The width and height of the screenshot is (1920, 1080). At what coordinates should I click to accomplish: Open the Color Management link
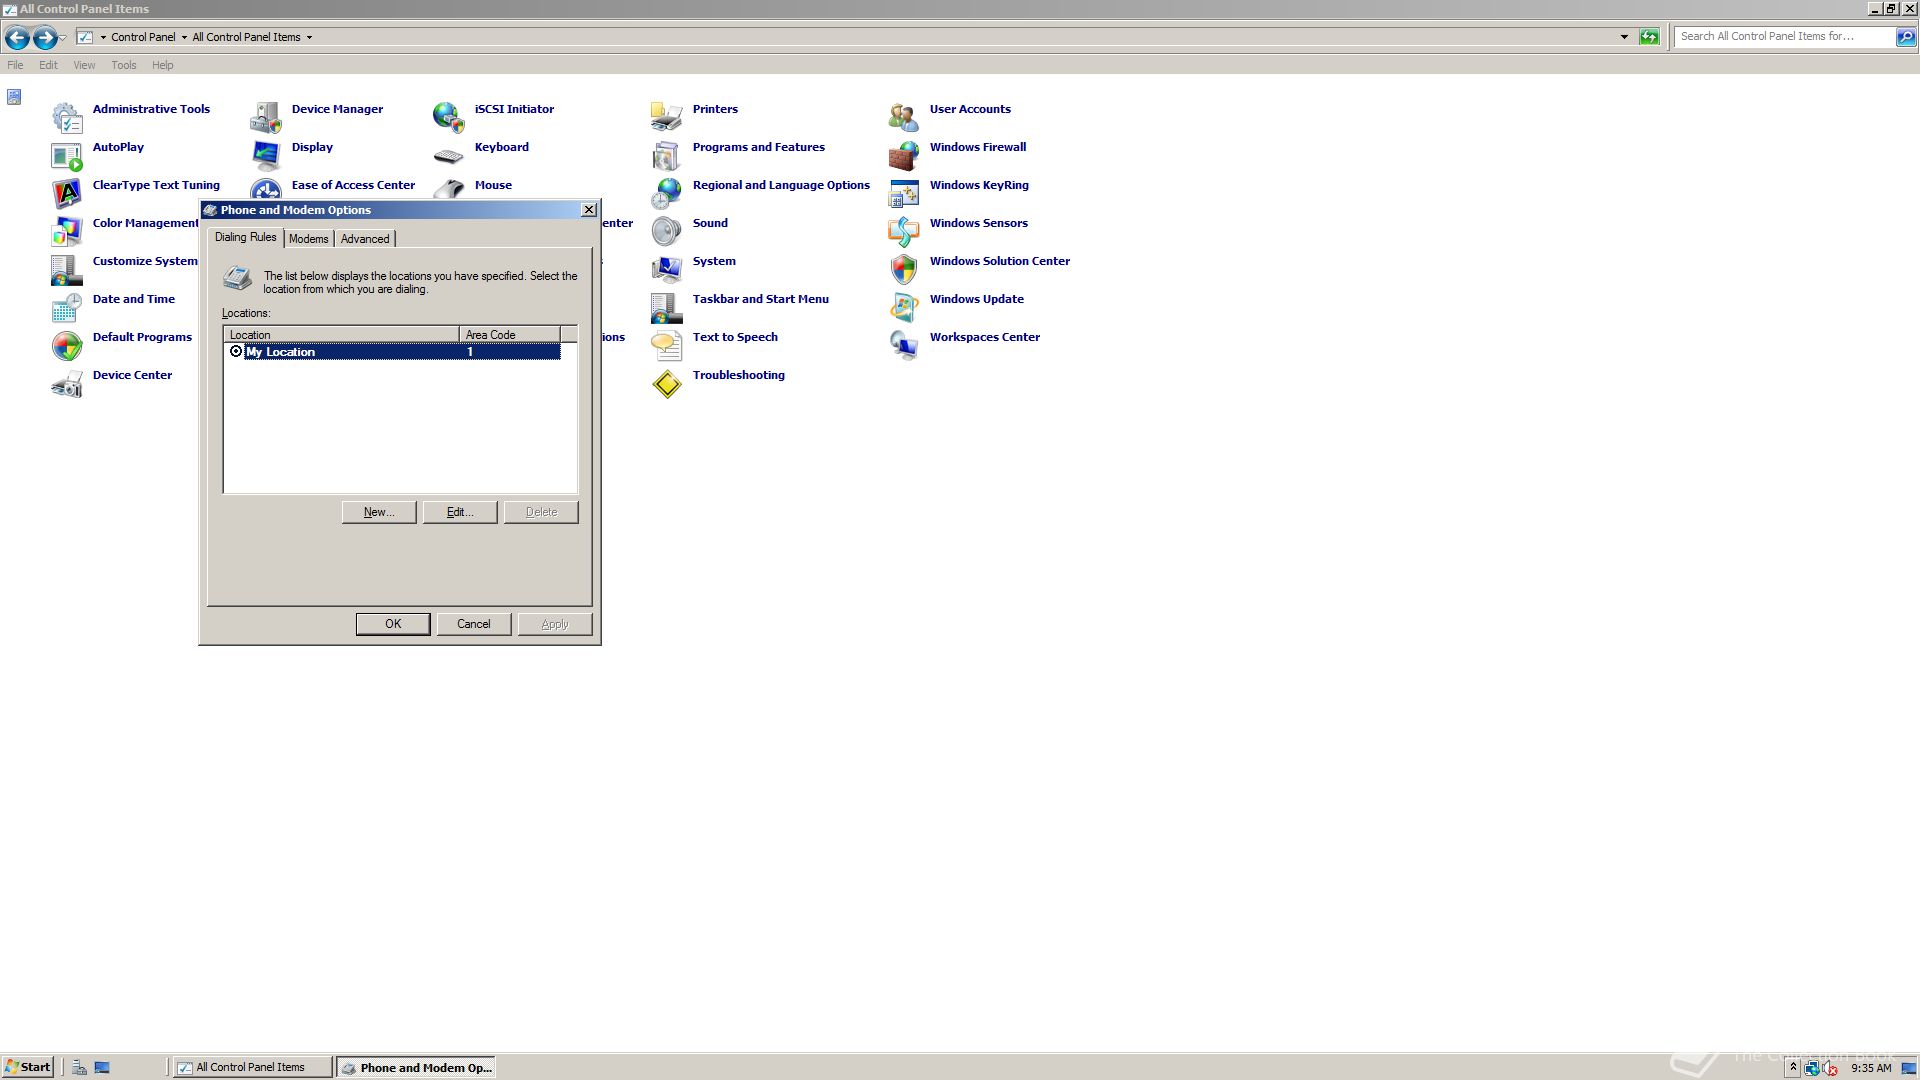tap(146, 223)
